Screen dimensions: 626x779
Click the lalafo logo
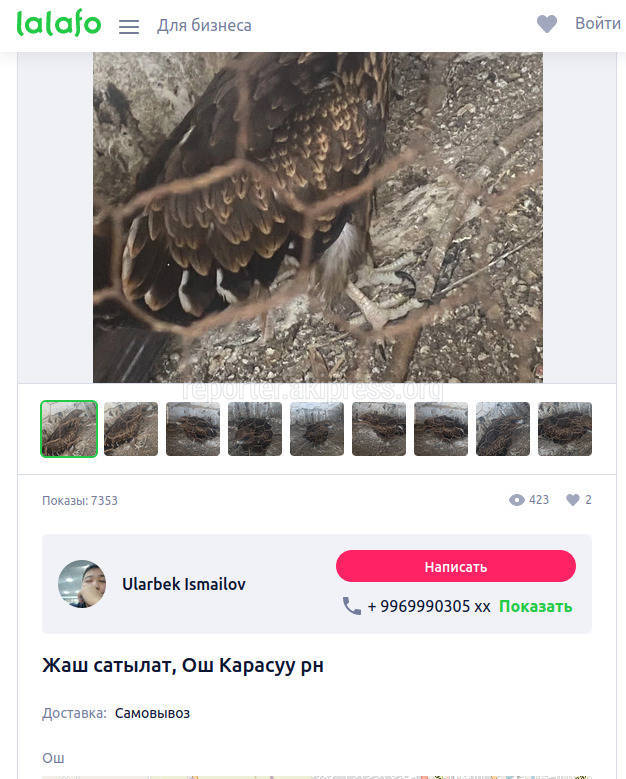pyautogui.click(x=59, y=23)
